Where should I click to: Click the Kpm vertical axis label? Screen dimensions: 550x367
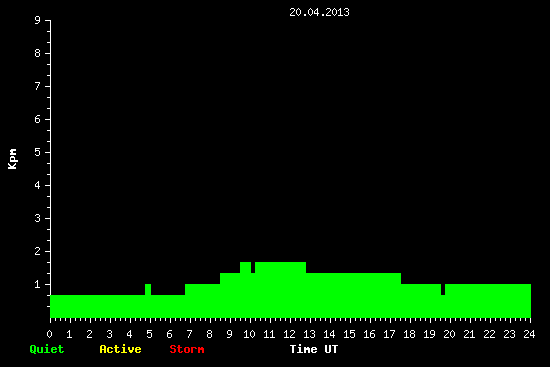tap(12, 159)
